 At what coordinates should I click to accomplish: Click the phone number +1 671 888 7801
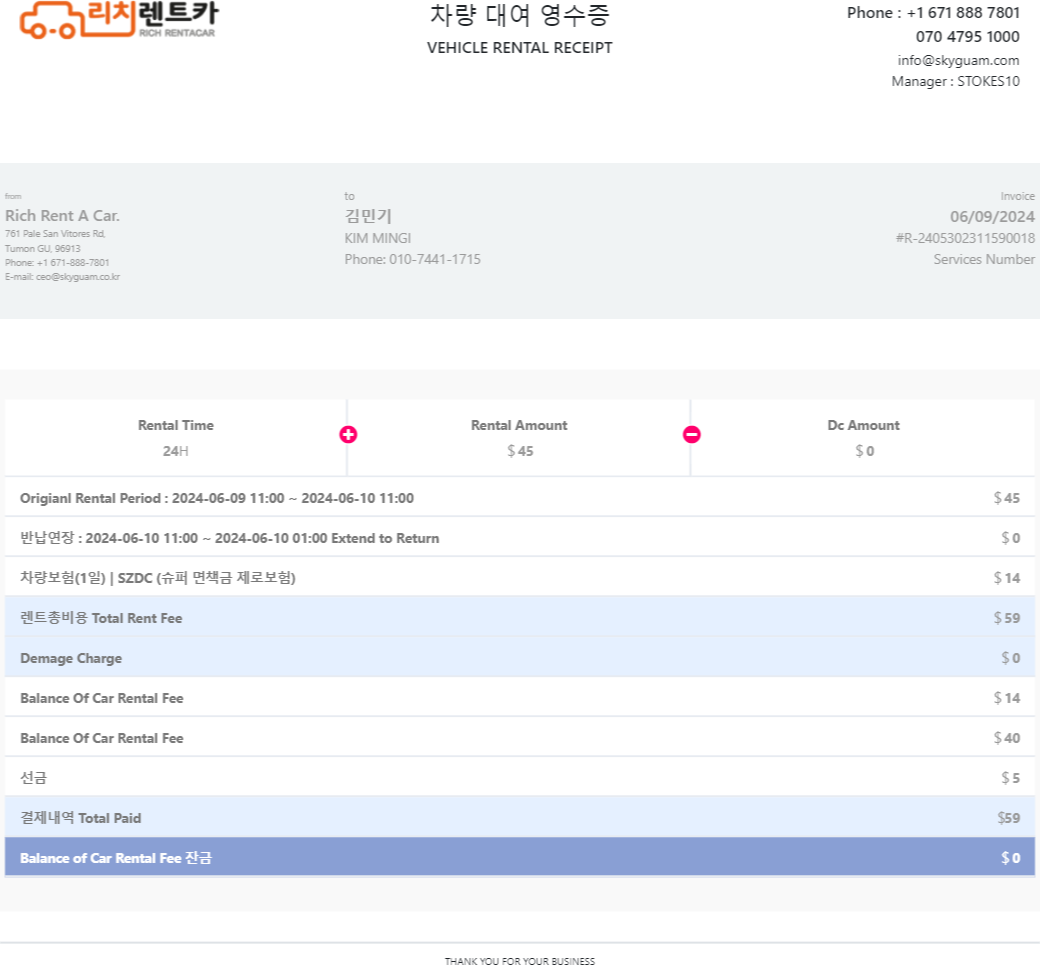(963, 13)
